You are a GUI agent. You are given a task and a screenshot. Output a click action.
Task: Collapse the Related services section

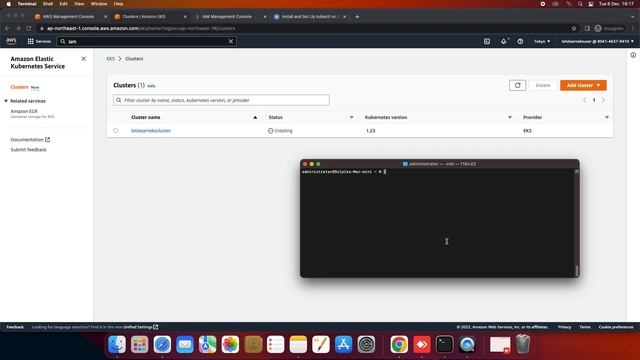coord(6,101)
